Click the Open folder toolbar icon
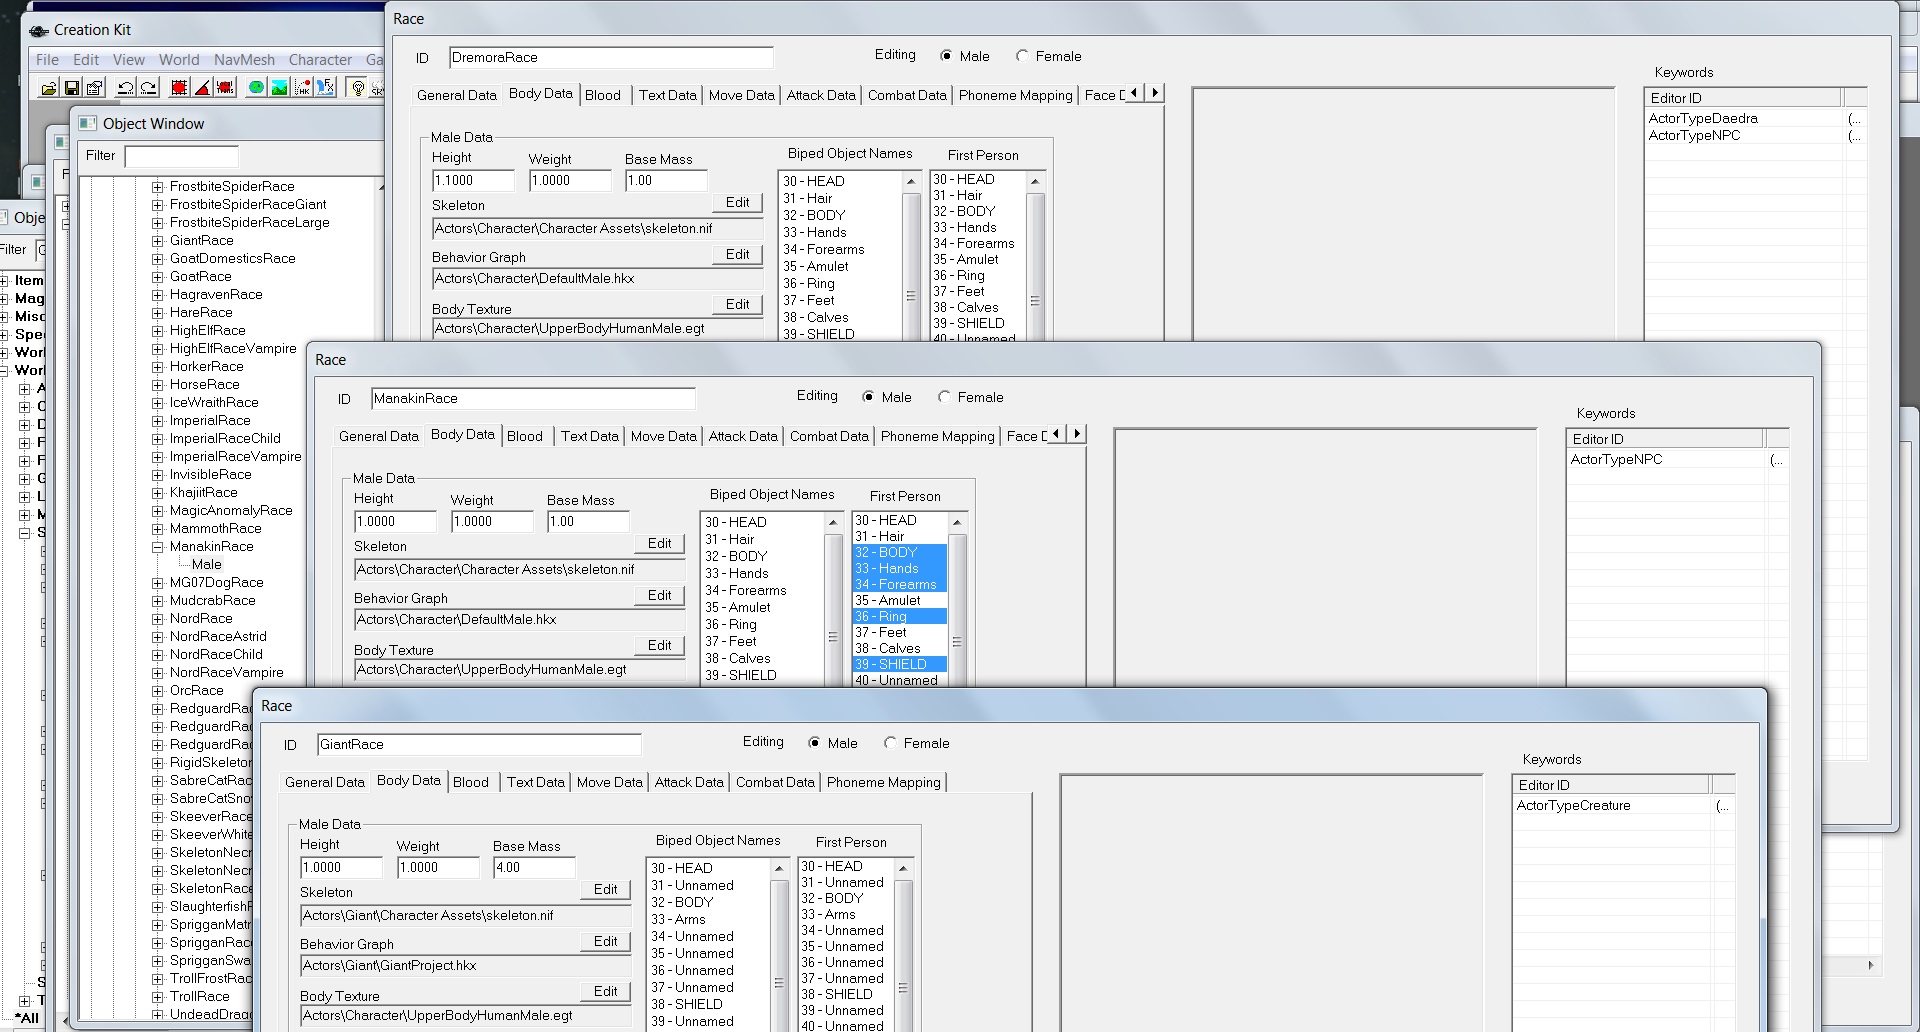Screen dimensions: 1920x1032 [48, 88]
